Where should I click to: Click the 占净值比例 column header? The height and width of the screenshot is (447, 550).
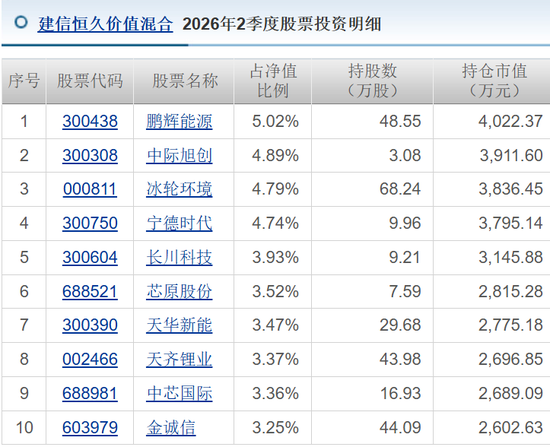(x=273, y=81)
